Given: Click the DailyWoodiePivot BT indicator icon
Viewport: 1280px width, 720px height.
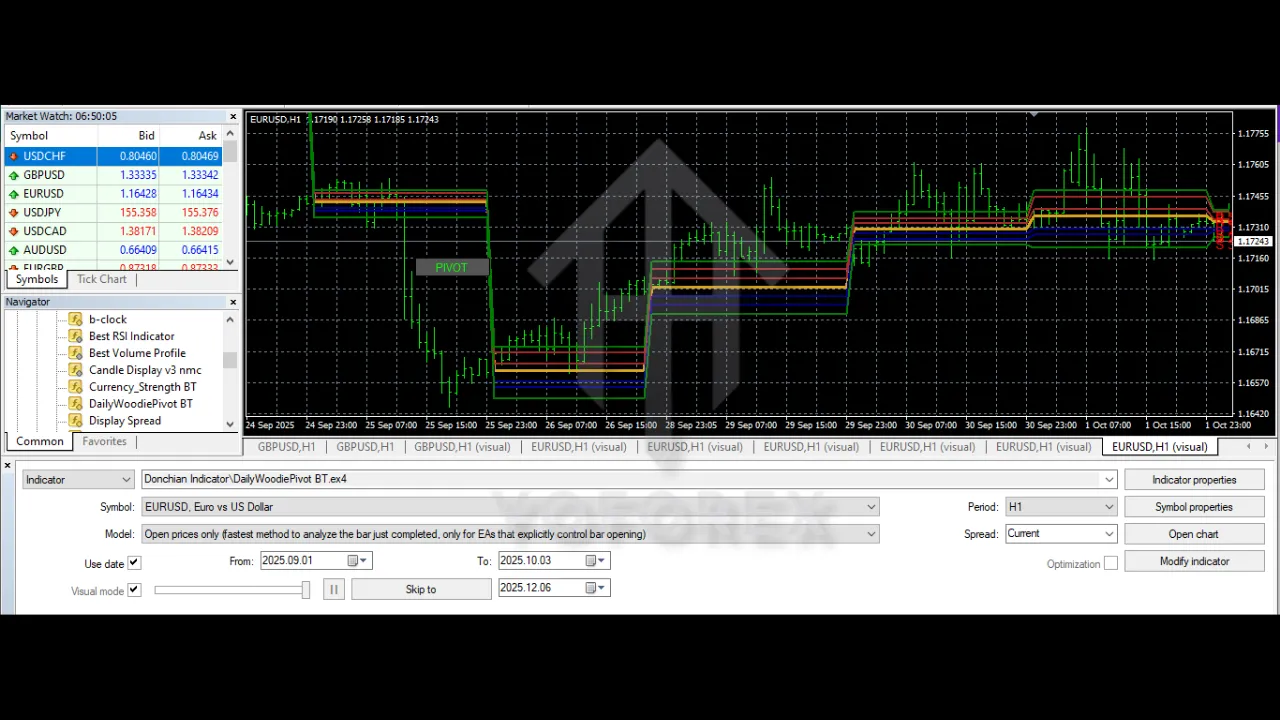Looking at the screenshot, I should tap(75, 404).
